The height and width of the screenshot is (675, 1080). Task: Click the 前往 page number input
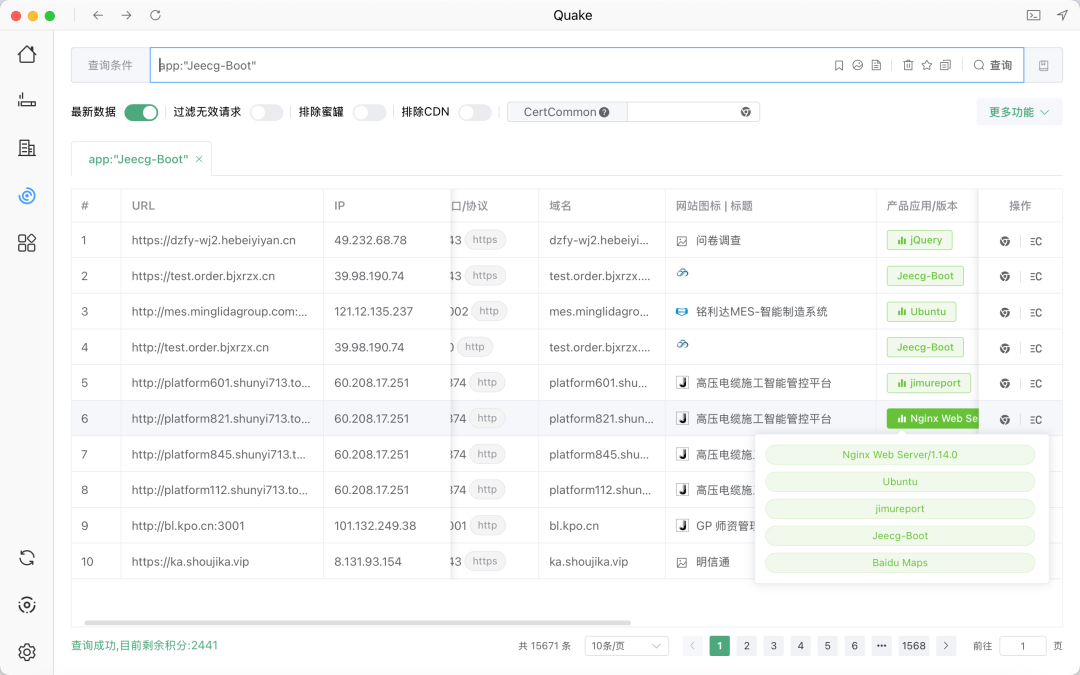click(1022, 645)
